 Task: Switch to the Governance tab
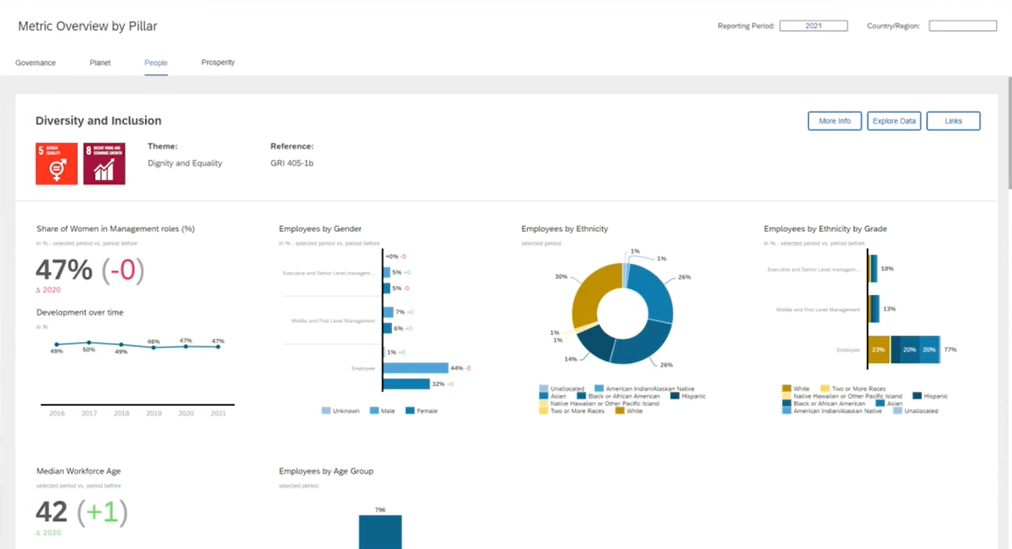(x=36, y=63)
